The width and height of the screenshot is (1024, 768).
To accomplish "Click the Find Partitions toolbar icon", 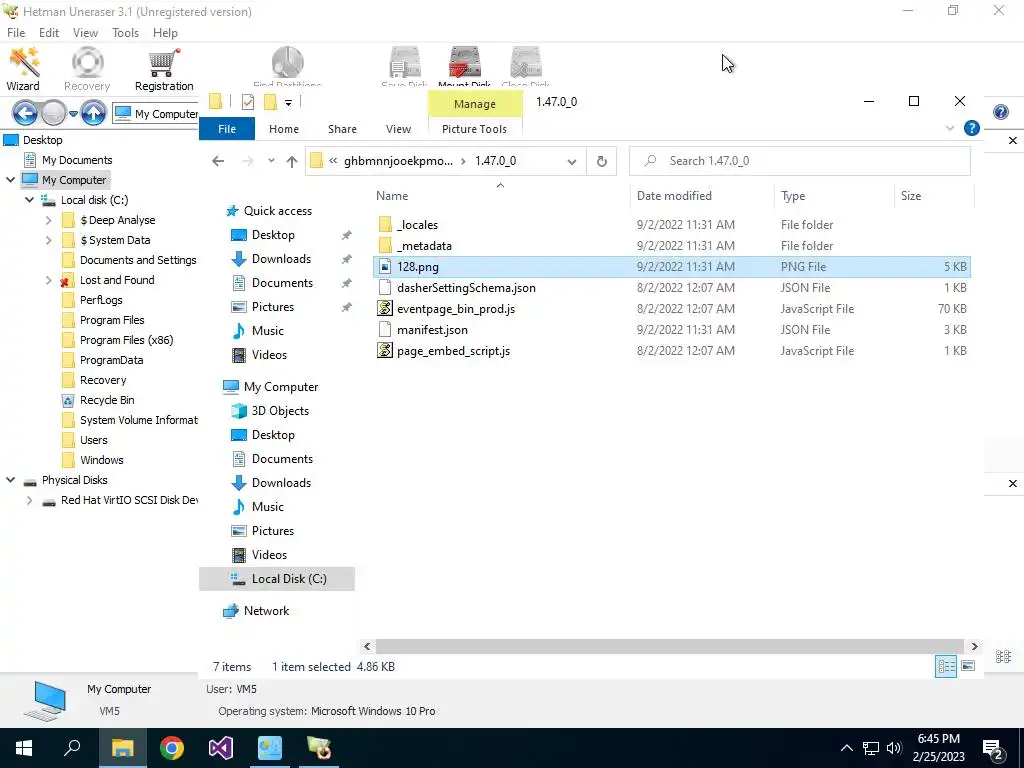I will (x=287, y=65).
